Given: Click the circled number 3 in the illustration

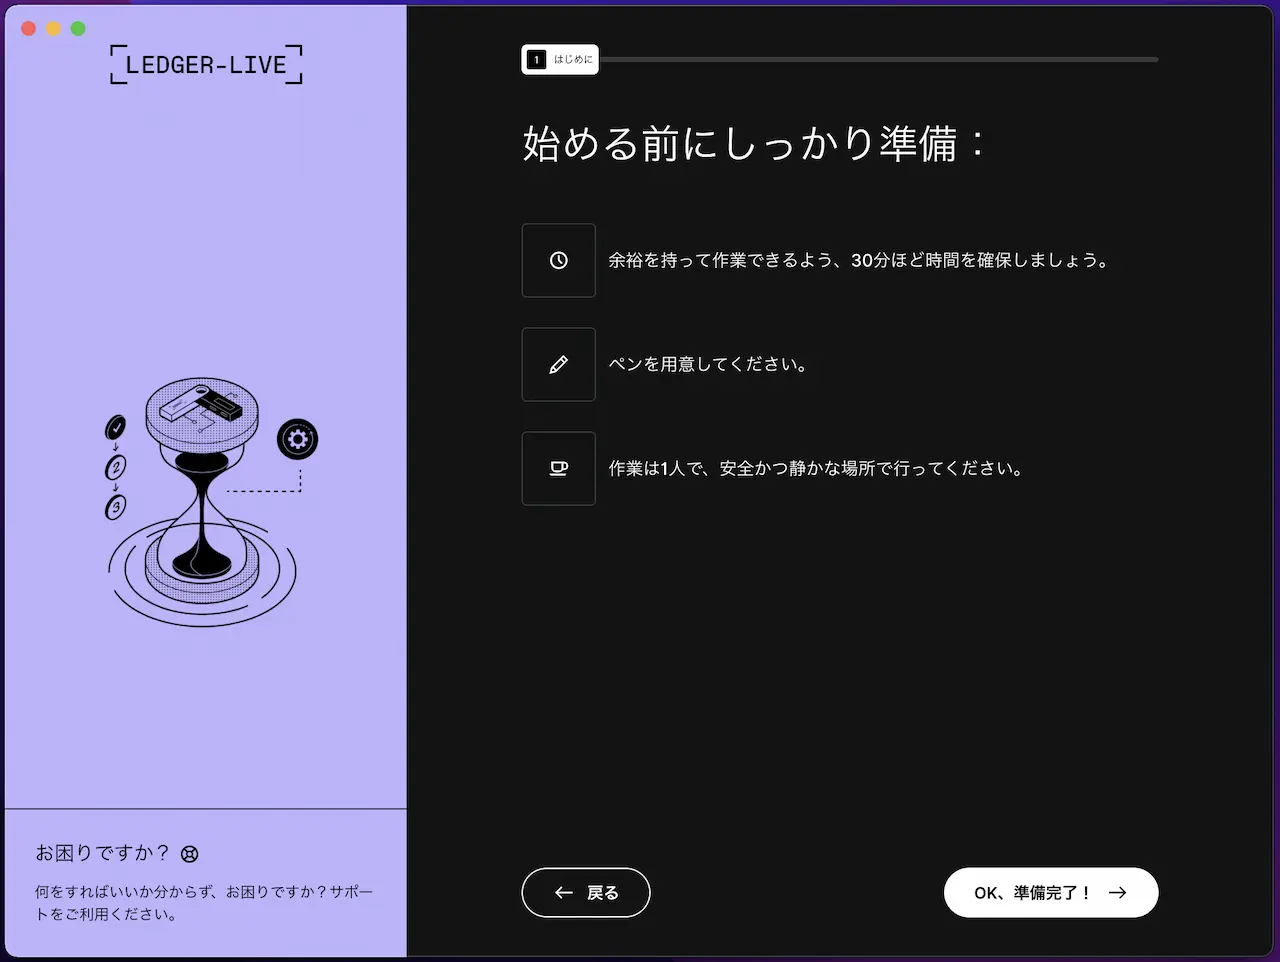Looking at the screenshot, I should [x=116, y=507].
